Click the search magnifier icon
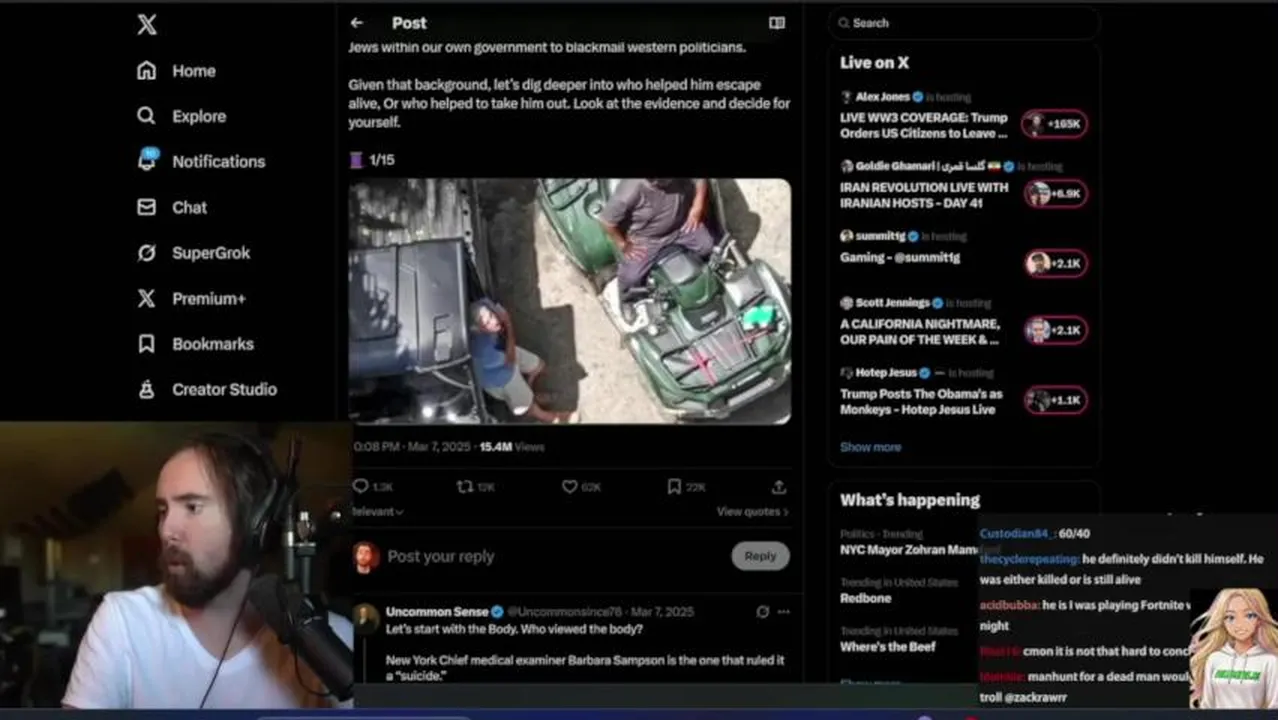1278x720 pixels. tap(844, 23)
